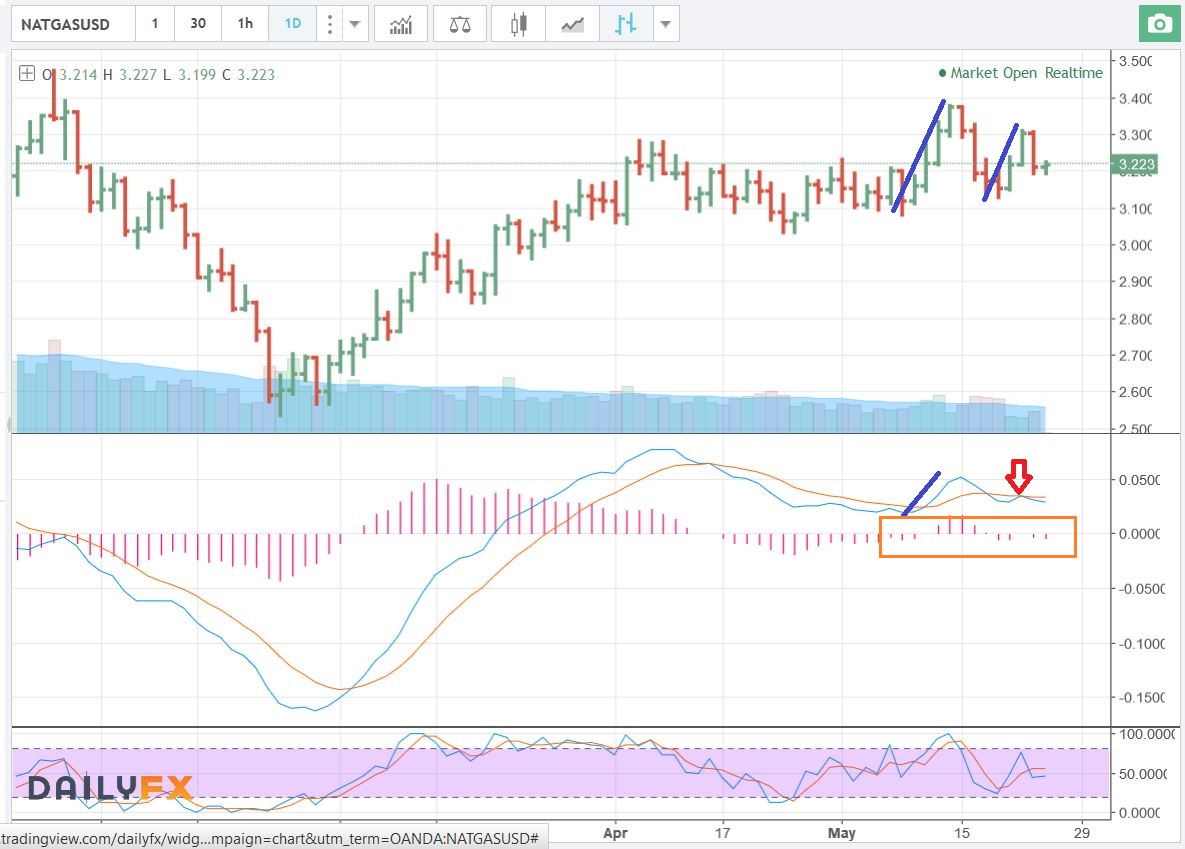Click the closing price value 3.223 in legend

[x=256, y=74]
